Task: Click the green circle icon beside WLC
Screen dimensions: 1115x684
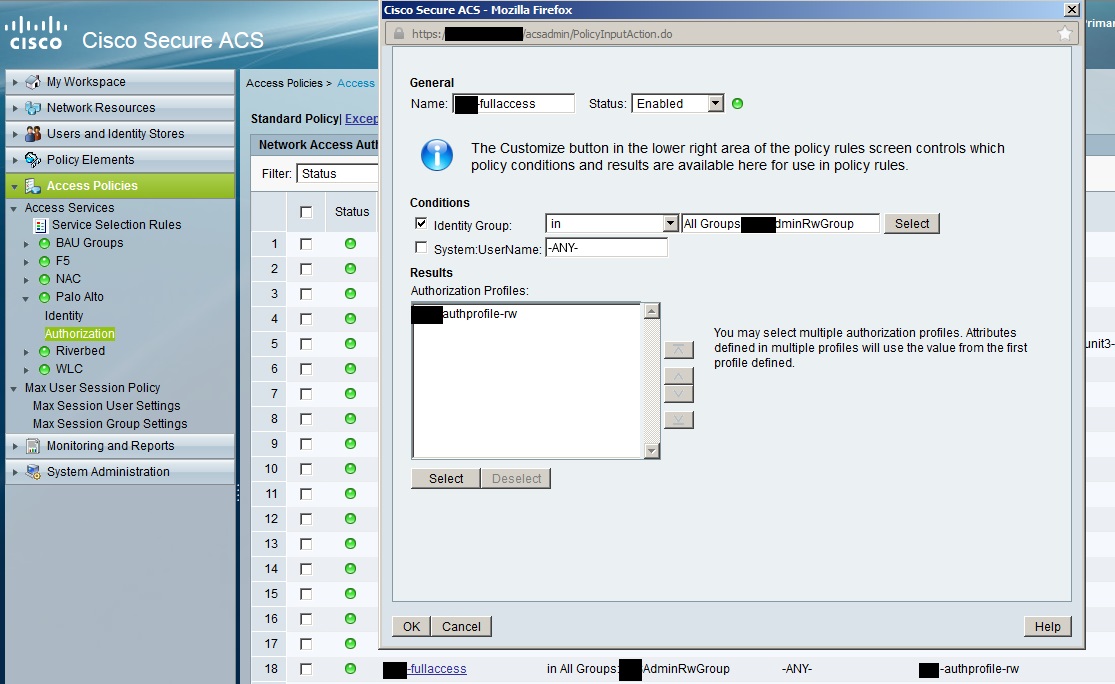Action: click(44, 369)
